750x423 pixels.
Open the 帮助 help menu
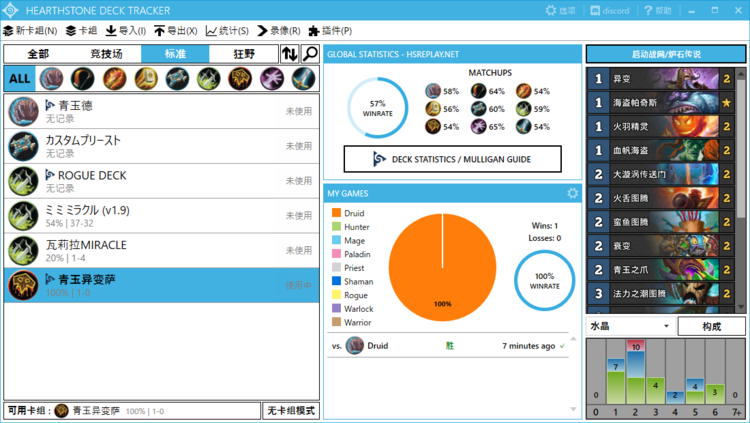pyautogui.click(x=658, y=11)
